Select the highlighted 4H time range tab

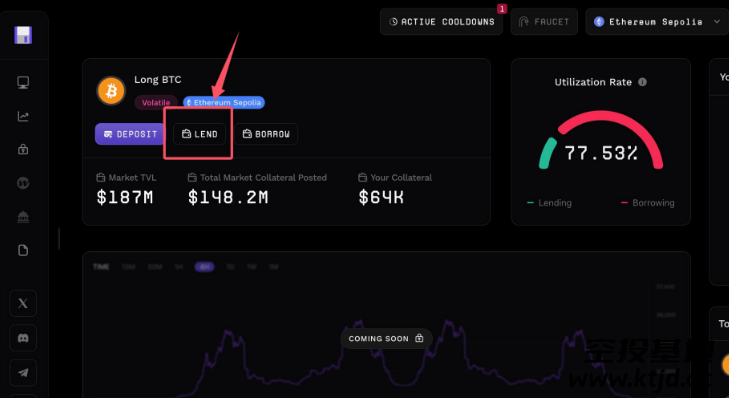point(205,267)
